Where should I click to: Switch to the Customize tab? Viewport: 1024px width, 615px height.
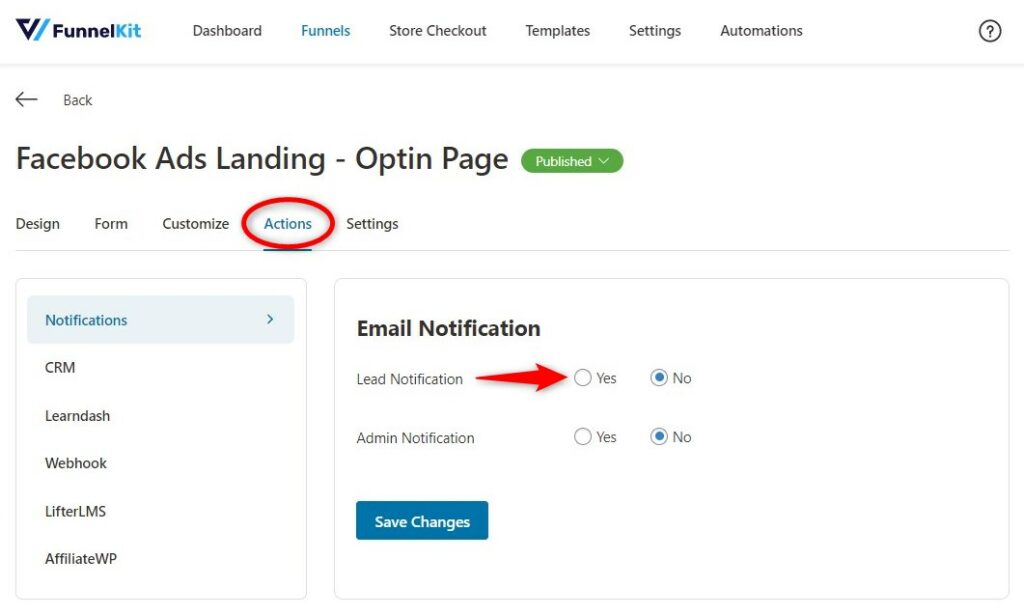(196, 224)
